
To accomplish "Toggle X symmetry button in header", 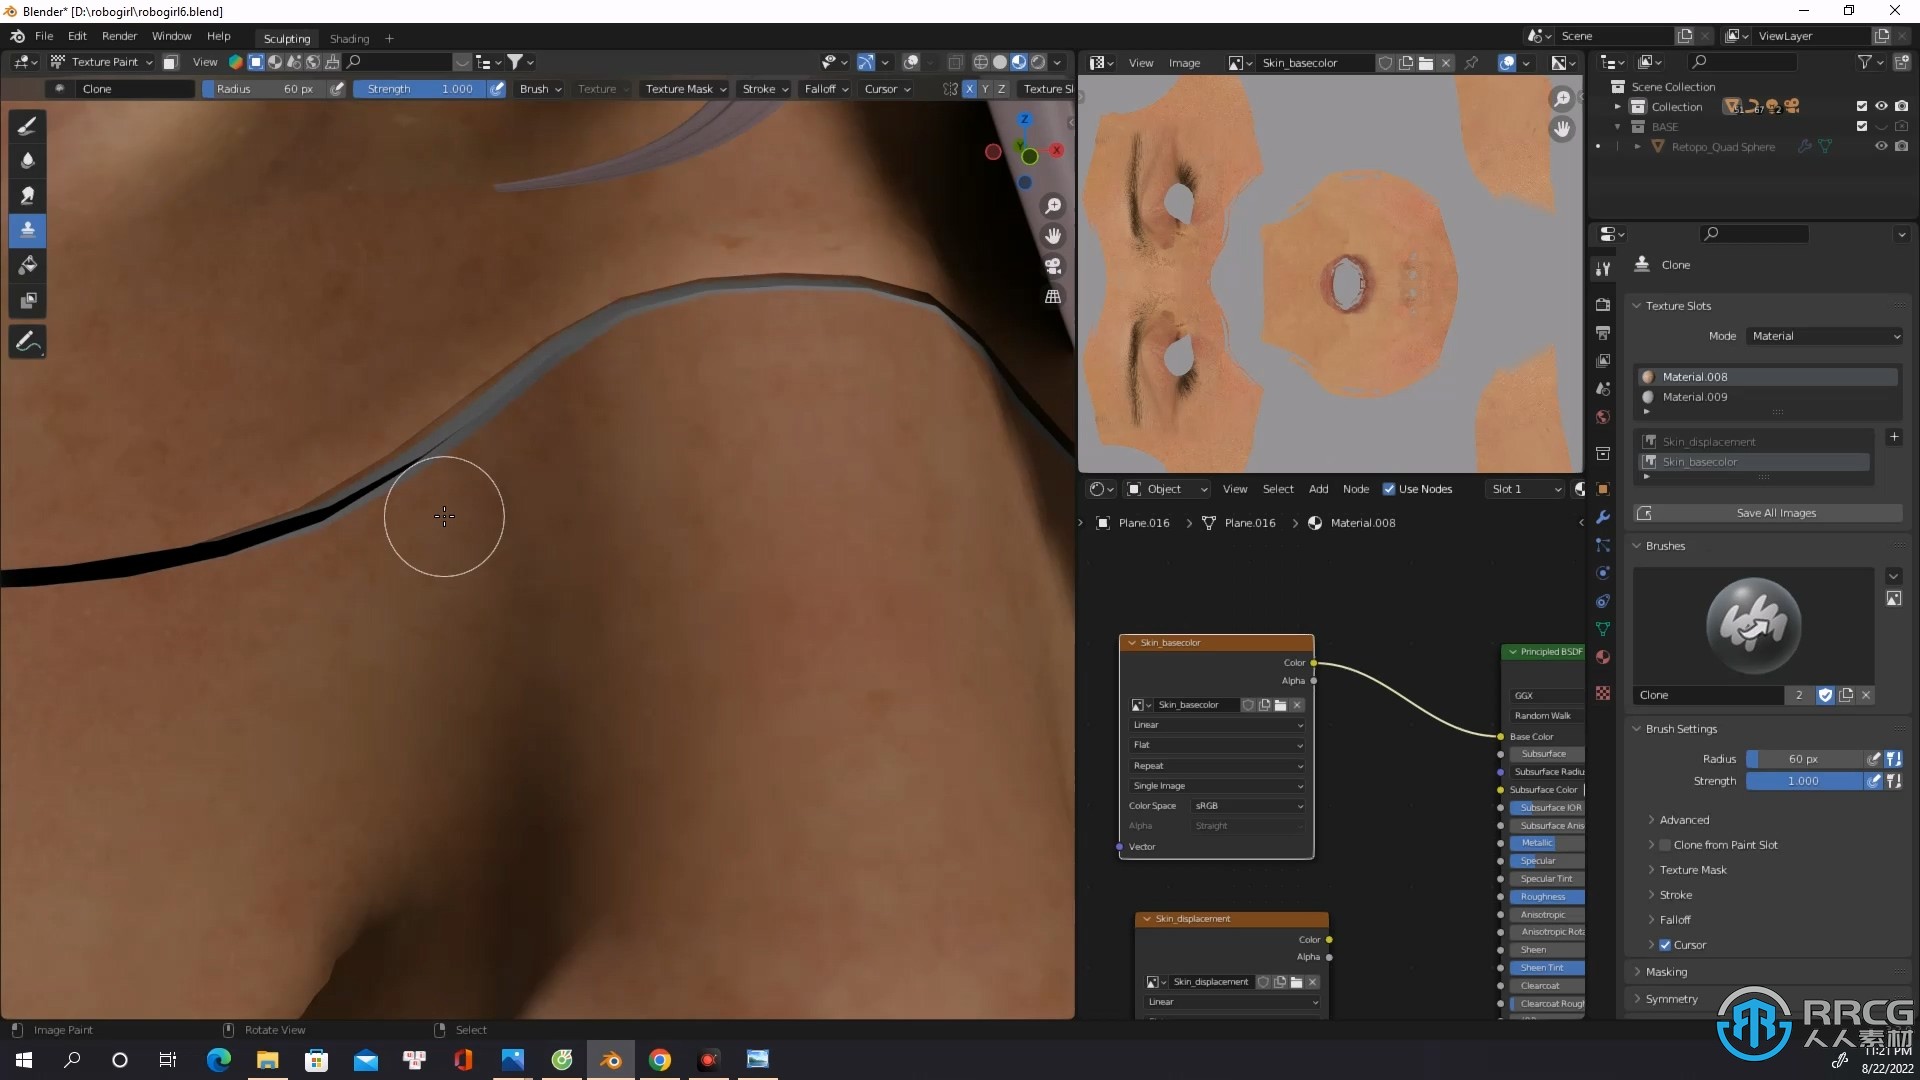I will (969, 89).
